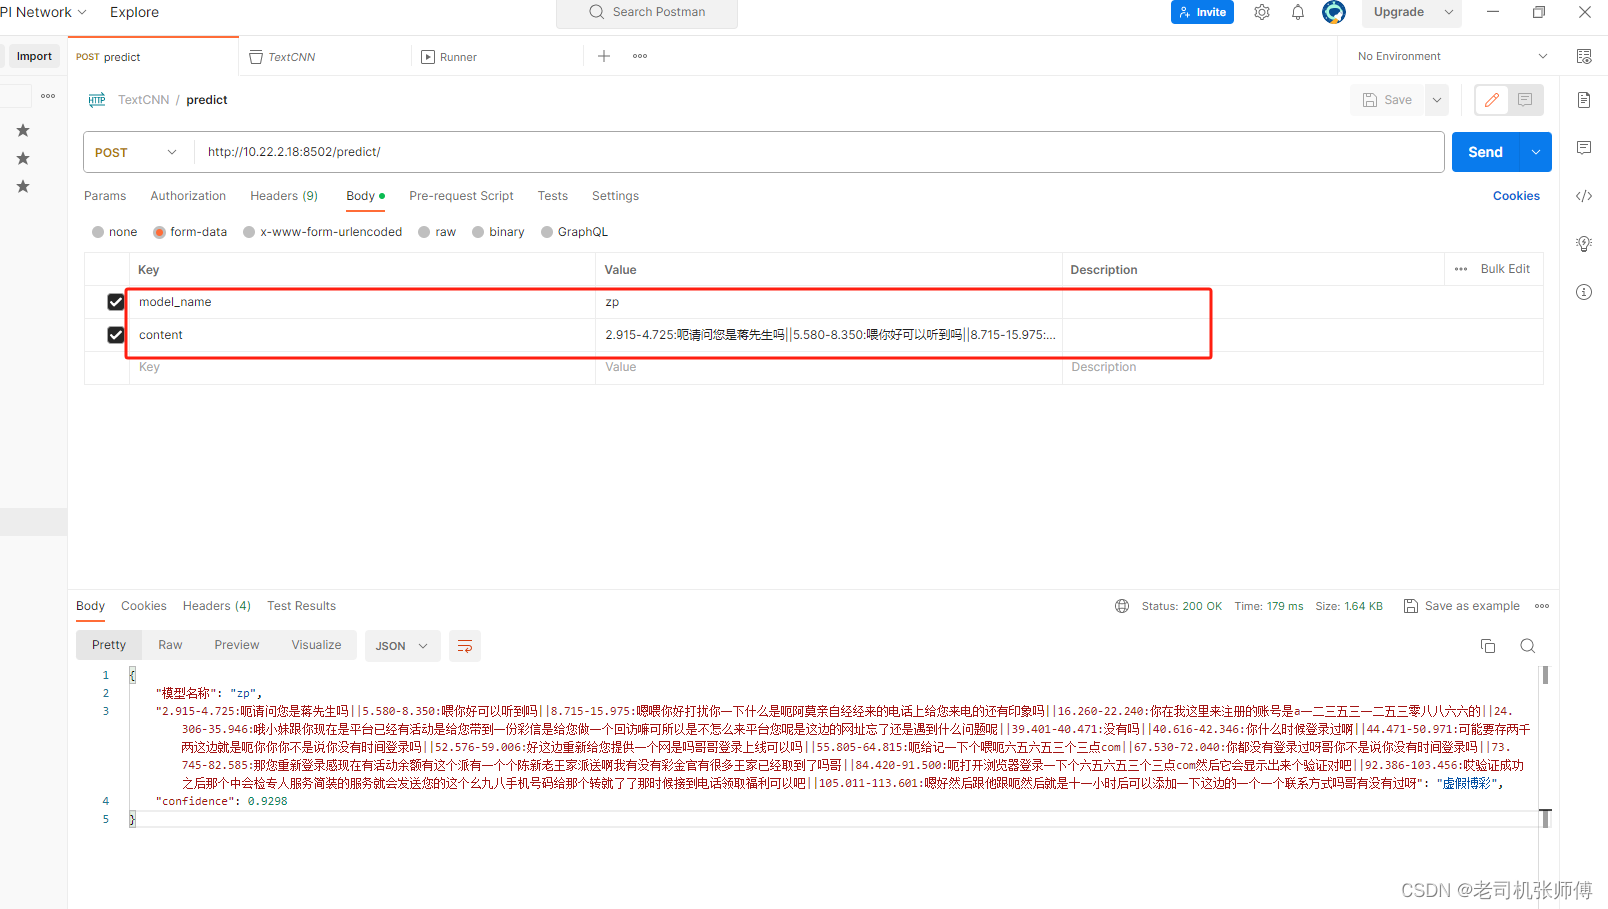The width and height of the screenshot is (1608, 909).
Task: Open the request info icon
Action: (1584, 292)
